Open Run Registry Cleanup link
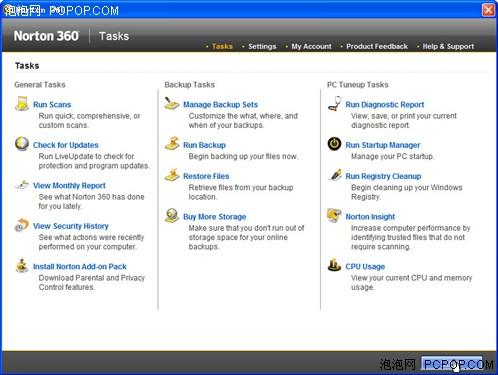 (383, 176)
